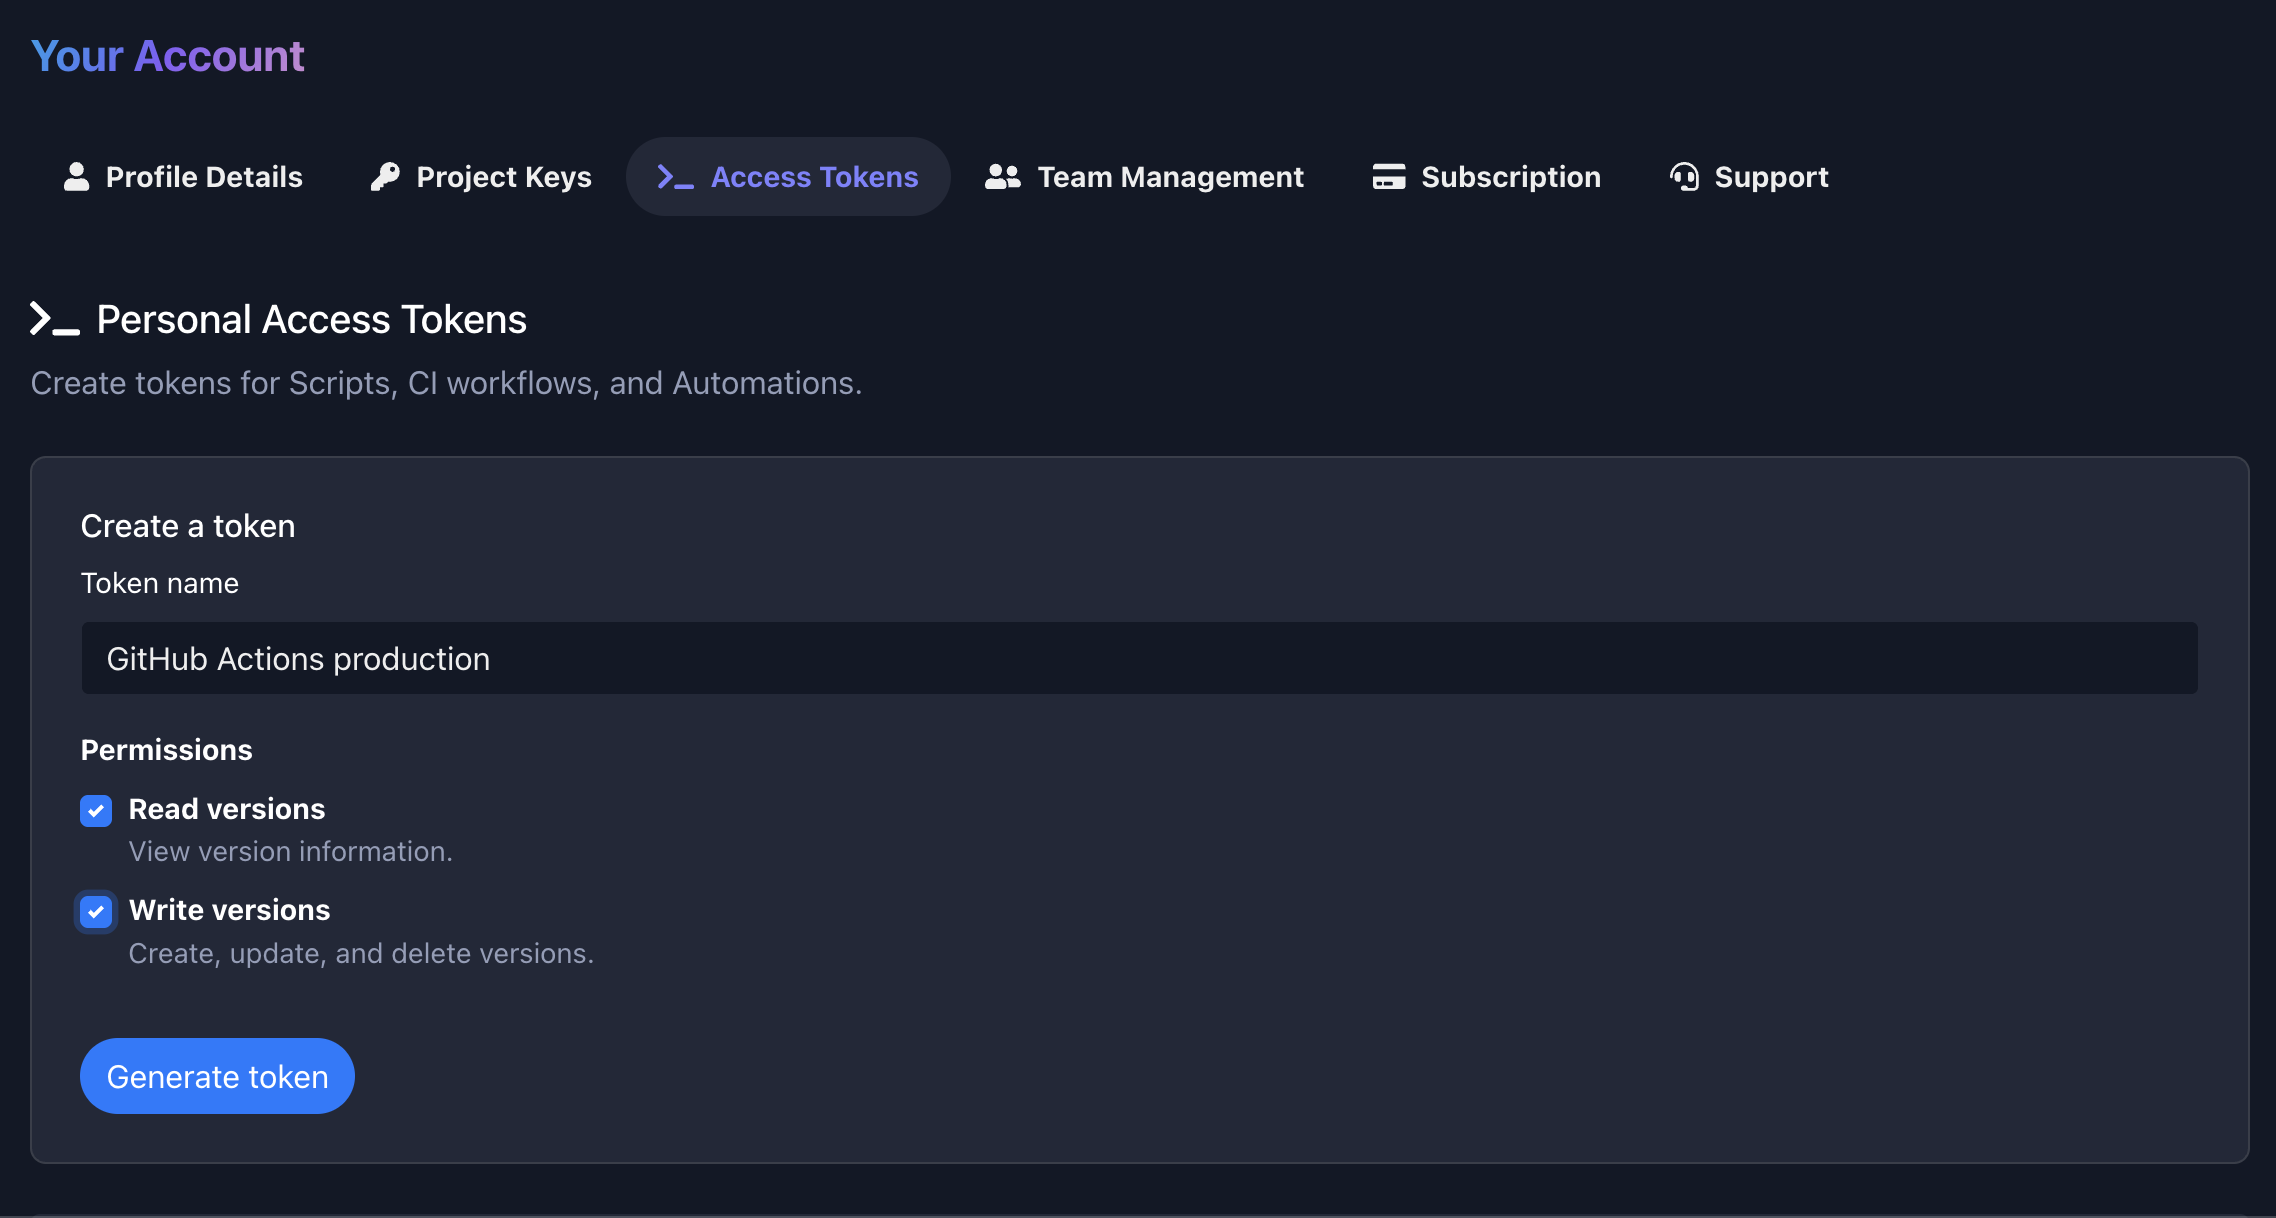Uncheck the Read versions checkbox
The width and height of the screenshot is (2276, 1218).
96,810
